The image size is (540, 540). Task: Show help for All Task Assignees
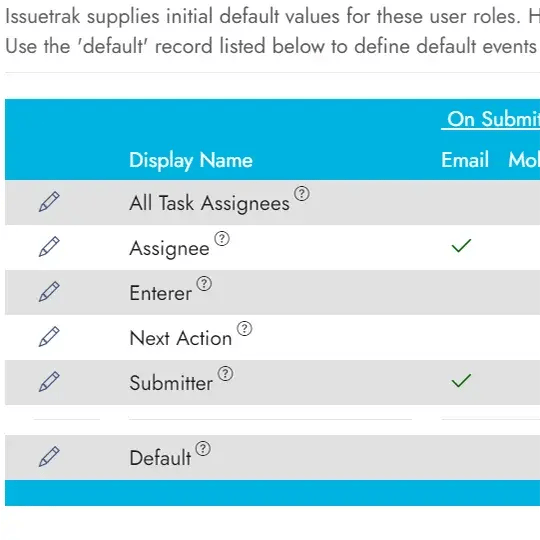[302, 194]
